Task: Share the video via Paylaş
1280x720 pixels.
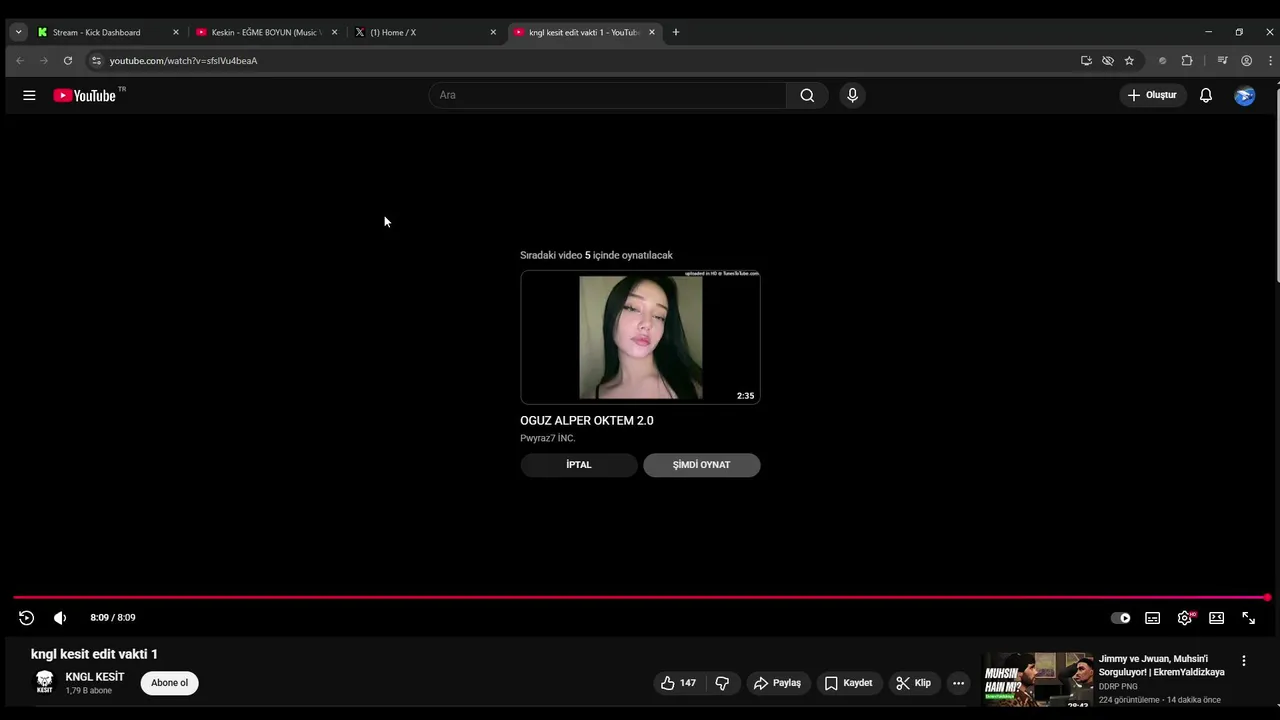Action: (x=777, y=683)
